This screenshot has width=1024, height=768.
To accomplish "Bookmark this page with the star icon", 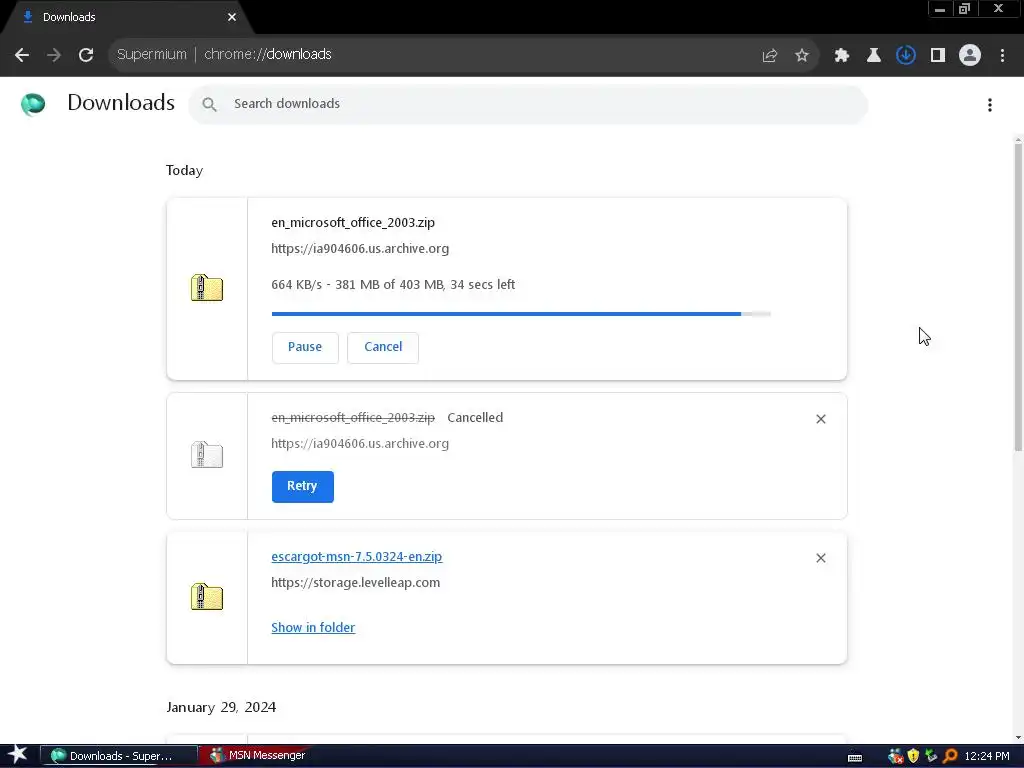I will click(x=802, y=56).
